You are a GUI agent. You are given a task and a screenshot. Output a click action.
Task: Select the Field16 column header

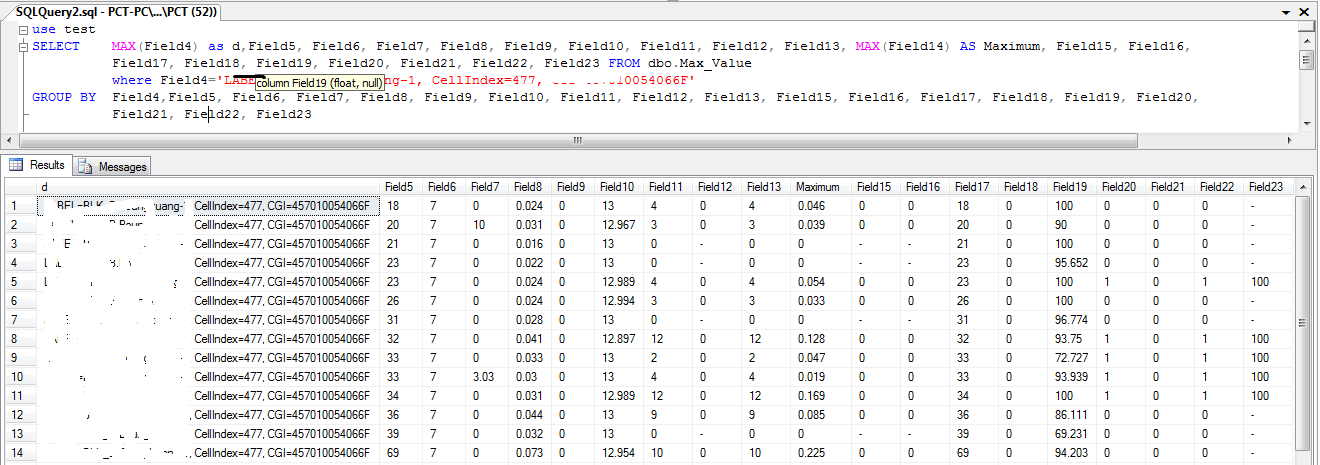(x=927, y=187)
